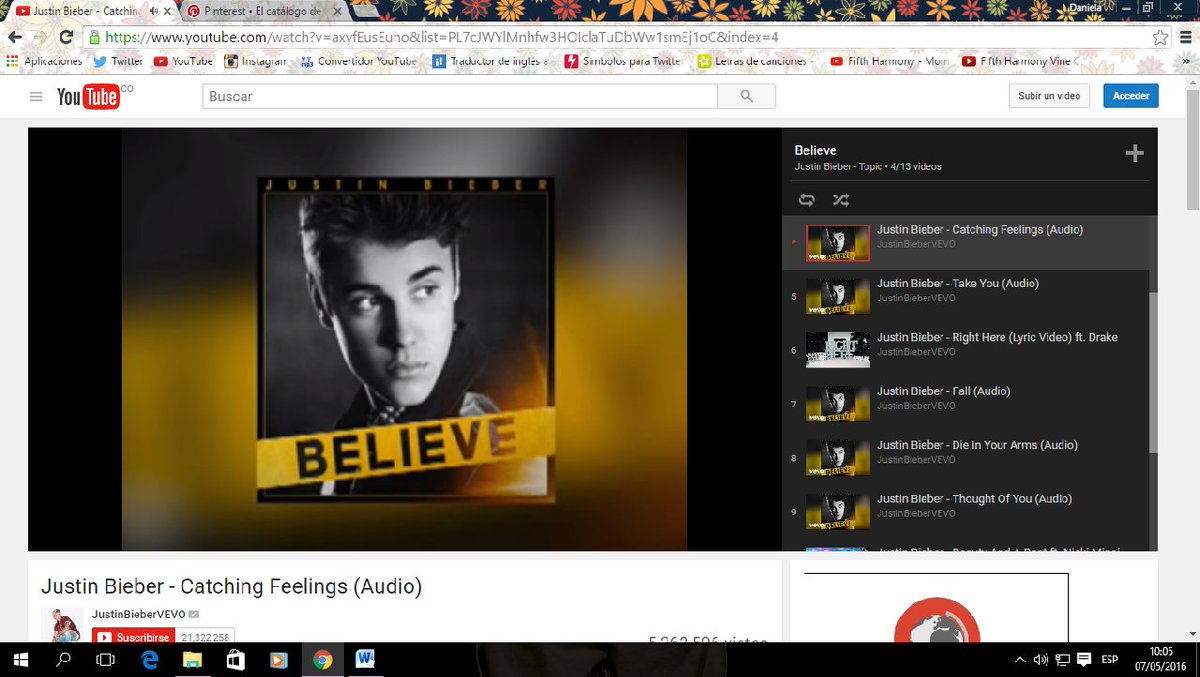The height and width of the screenshot is (677, 1200).
Task: Play Thought Of You (Audio)
Action: [968, 512]
